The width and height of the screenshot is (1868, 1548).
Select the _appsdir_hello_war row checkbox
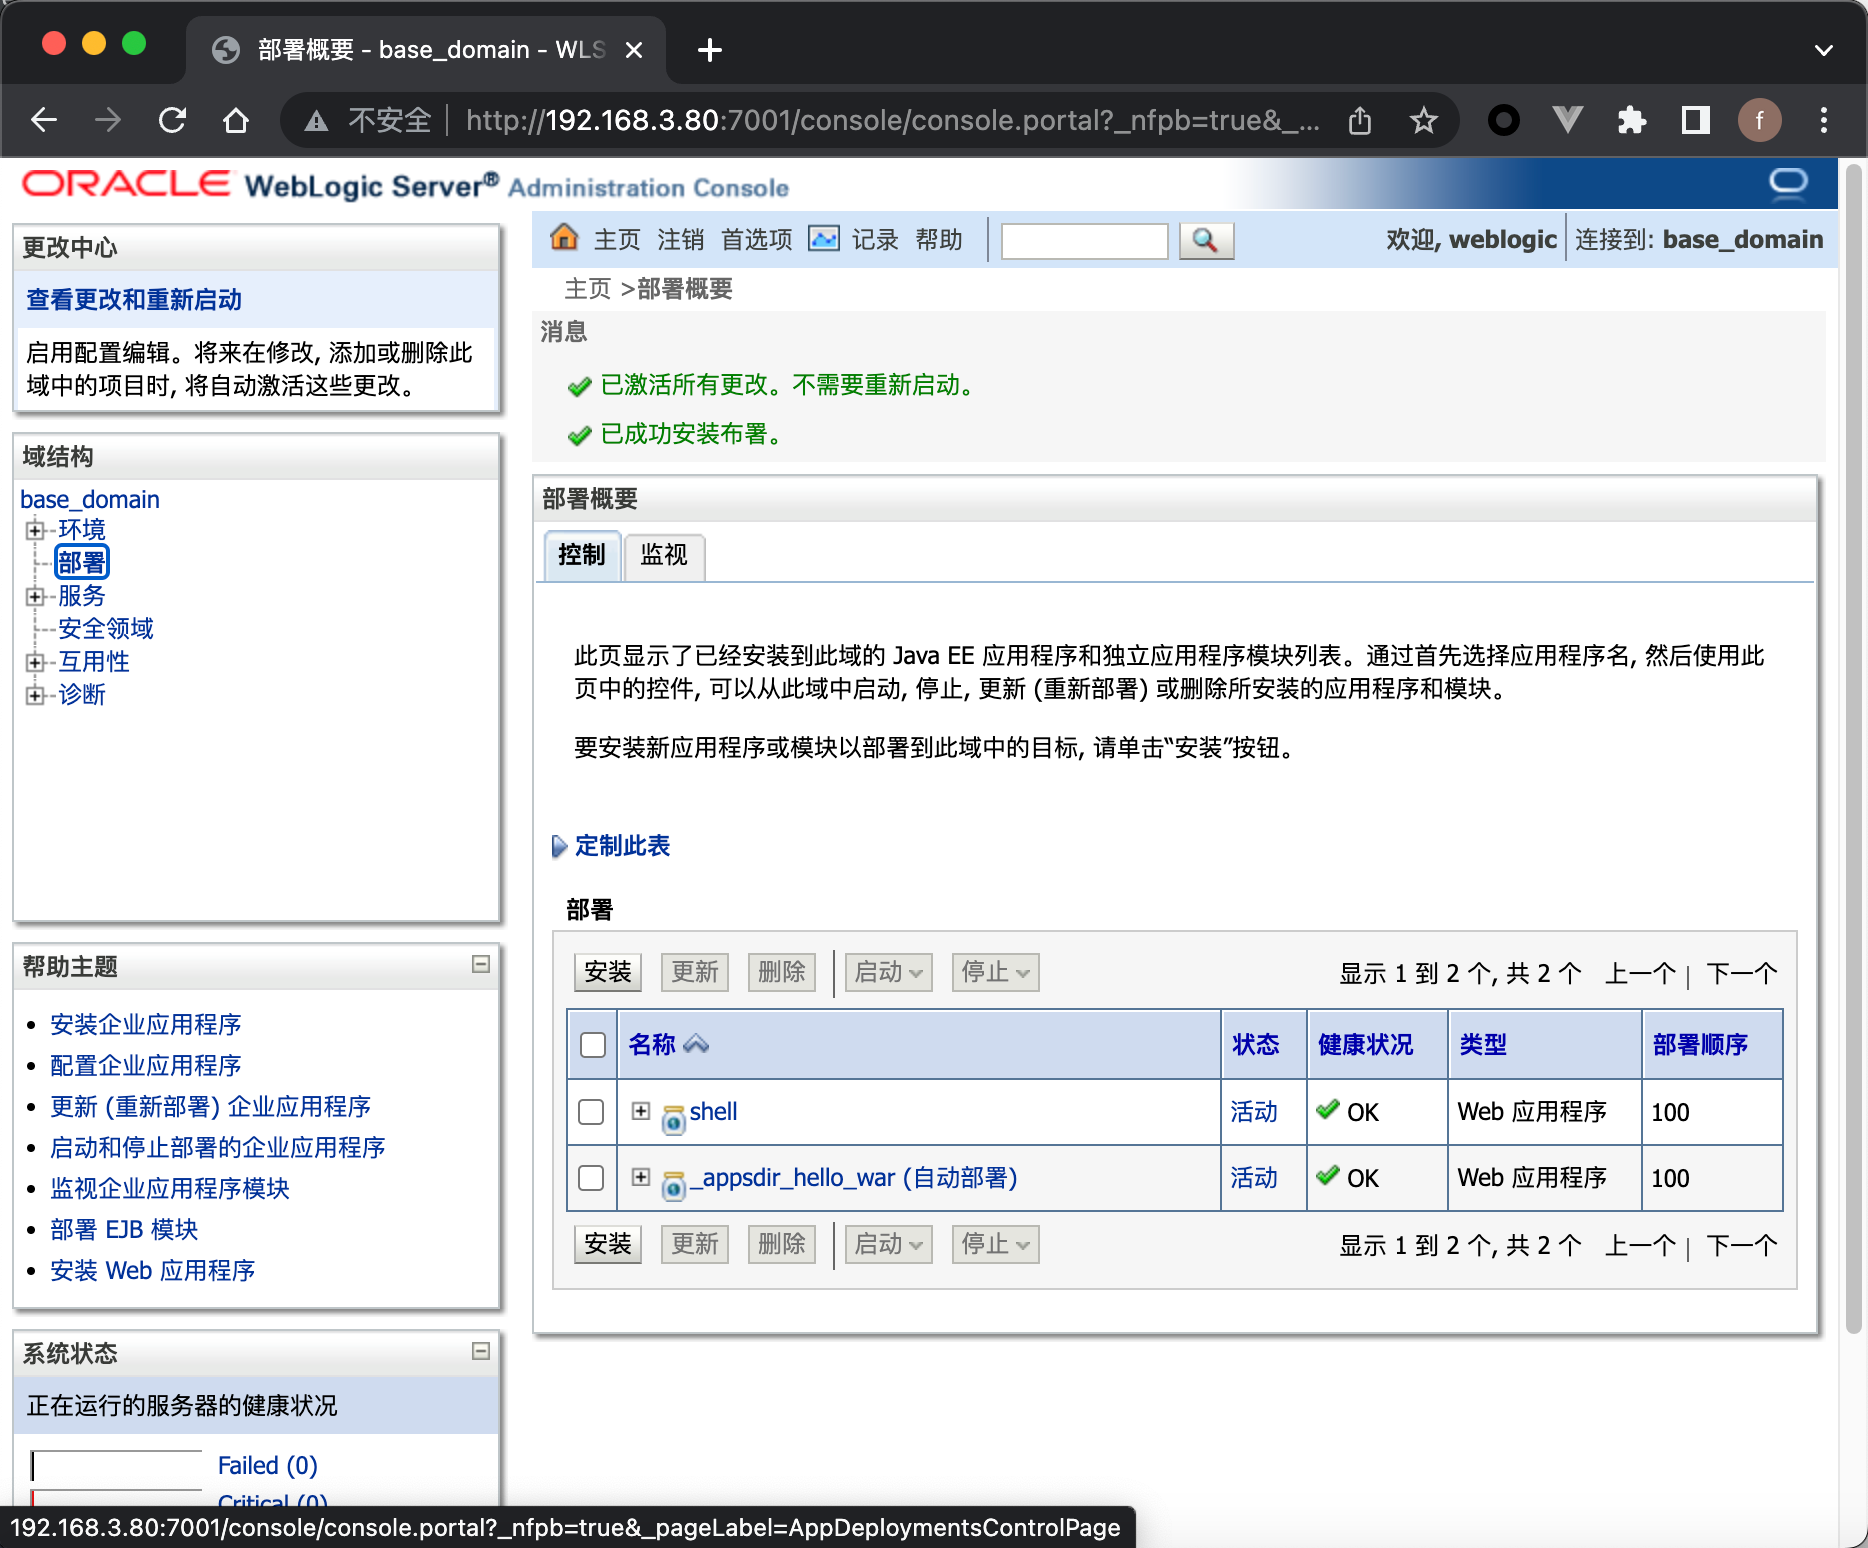591,1178
